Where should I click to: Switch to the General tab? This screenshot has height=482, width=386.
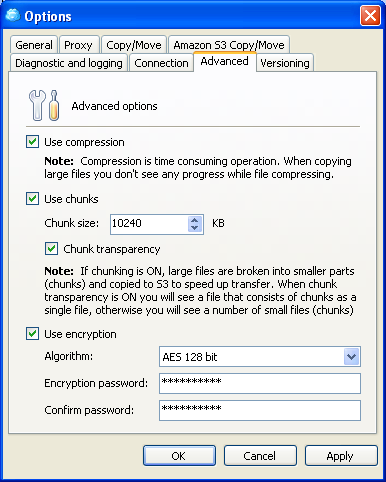(x=34, y=45)
